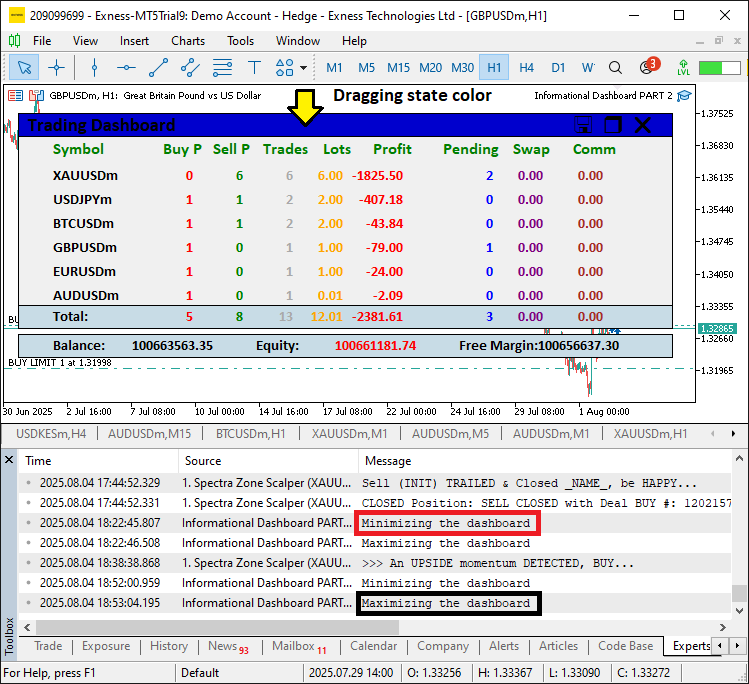Switch chart to weekly timeframe
Viewport: 749px width, 684px height.
click(x=588, y=67)
